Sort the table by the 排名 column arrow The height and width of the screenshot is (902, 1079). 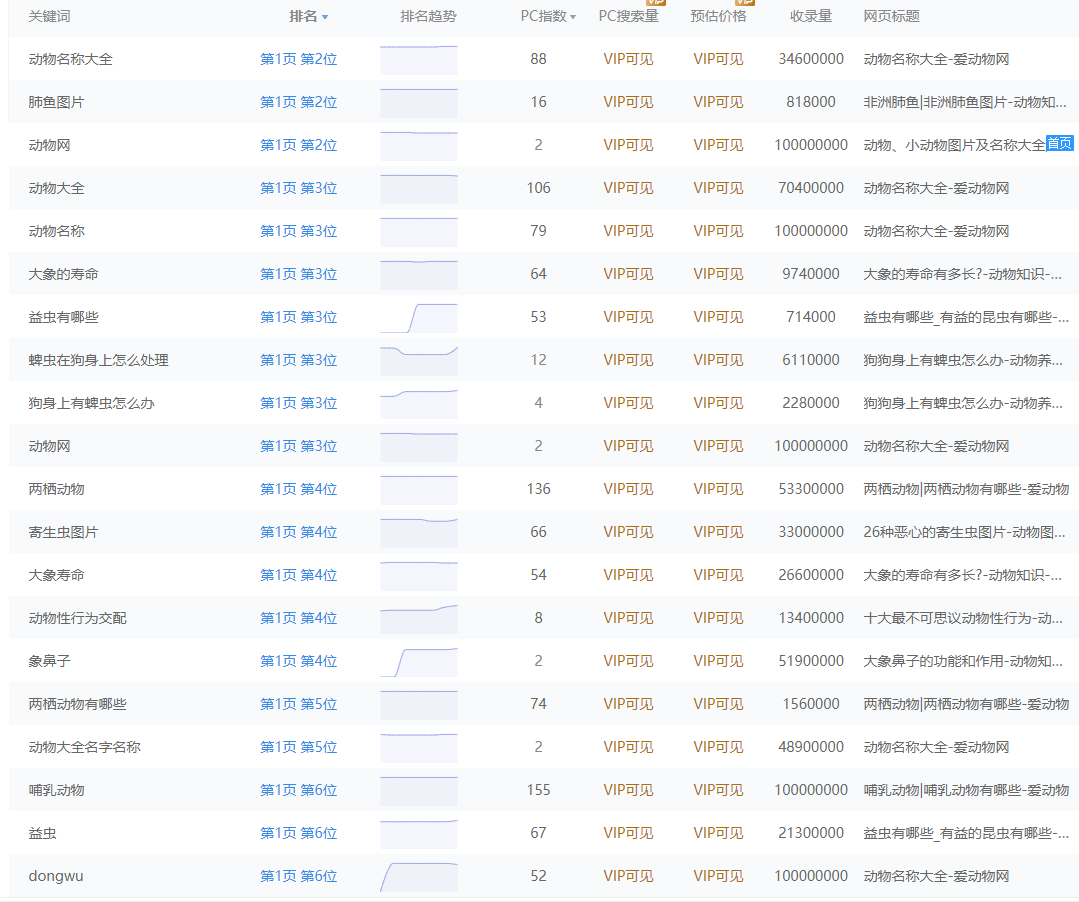coord(325,17)
